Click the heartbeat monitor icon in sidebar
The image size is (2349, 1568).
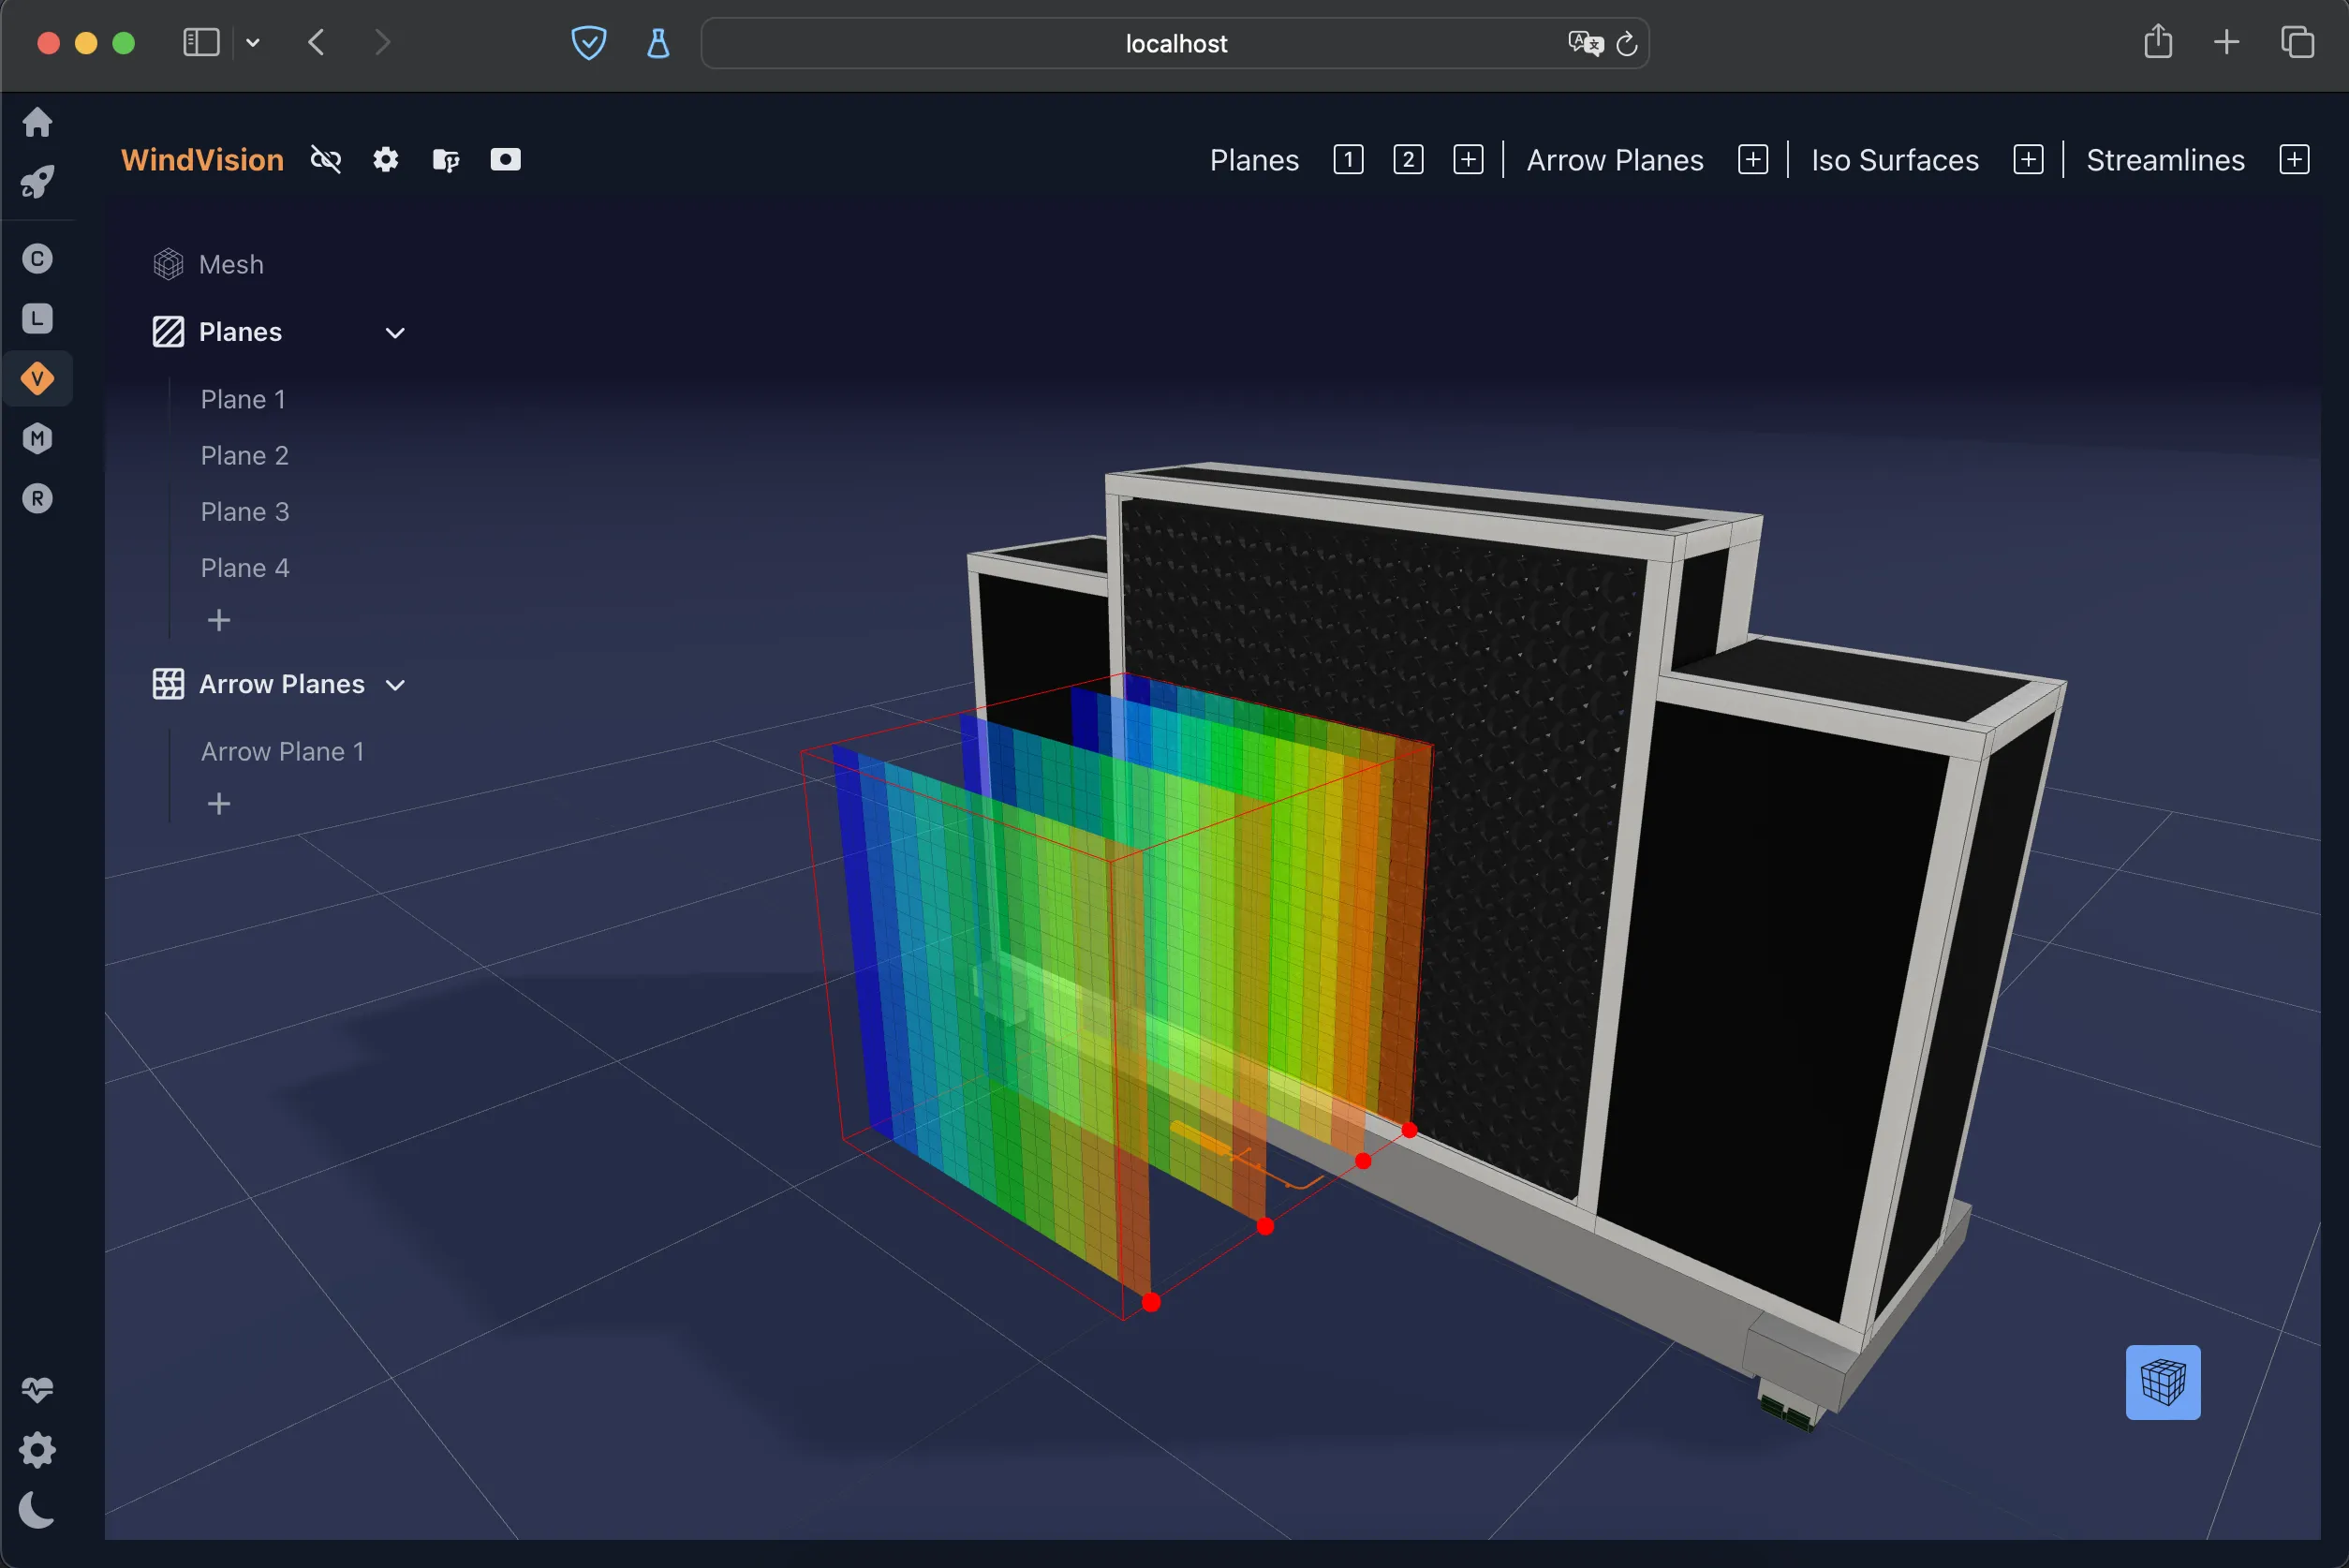[x=38, y=1390]
